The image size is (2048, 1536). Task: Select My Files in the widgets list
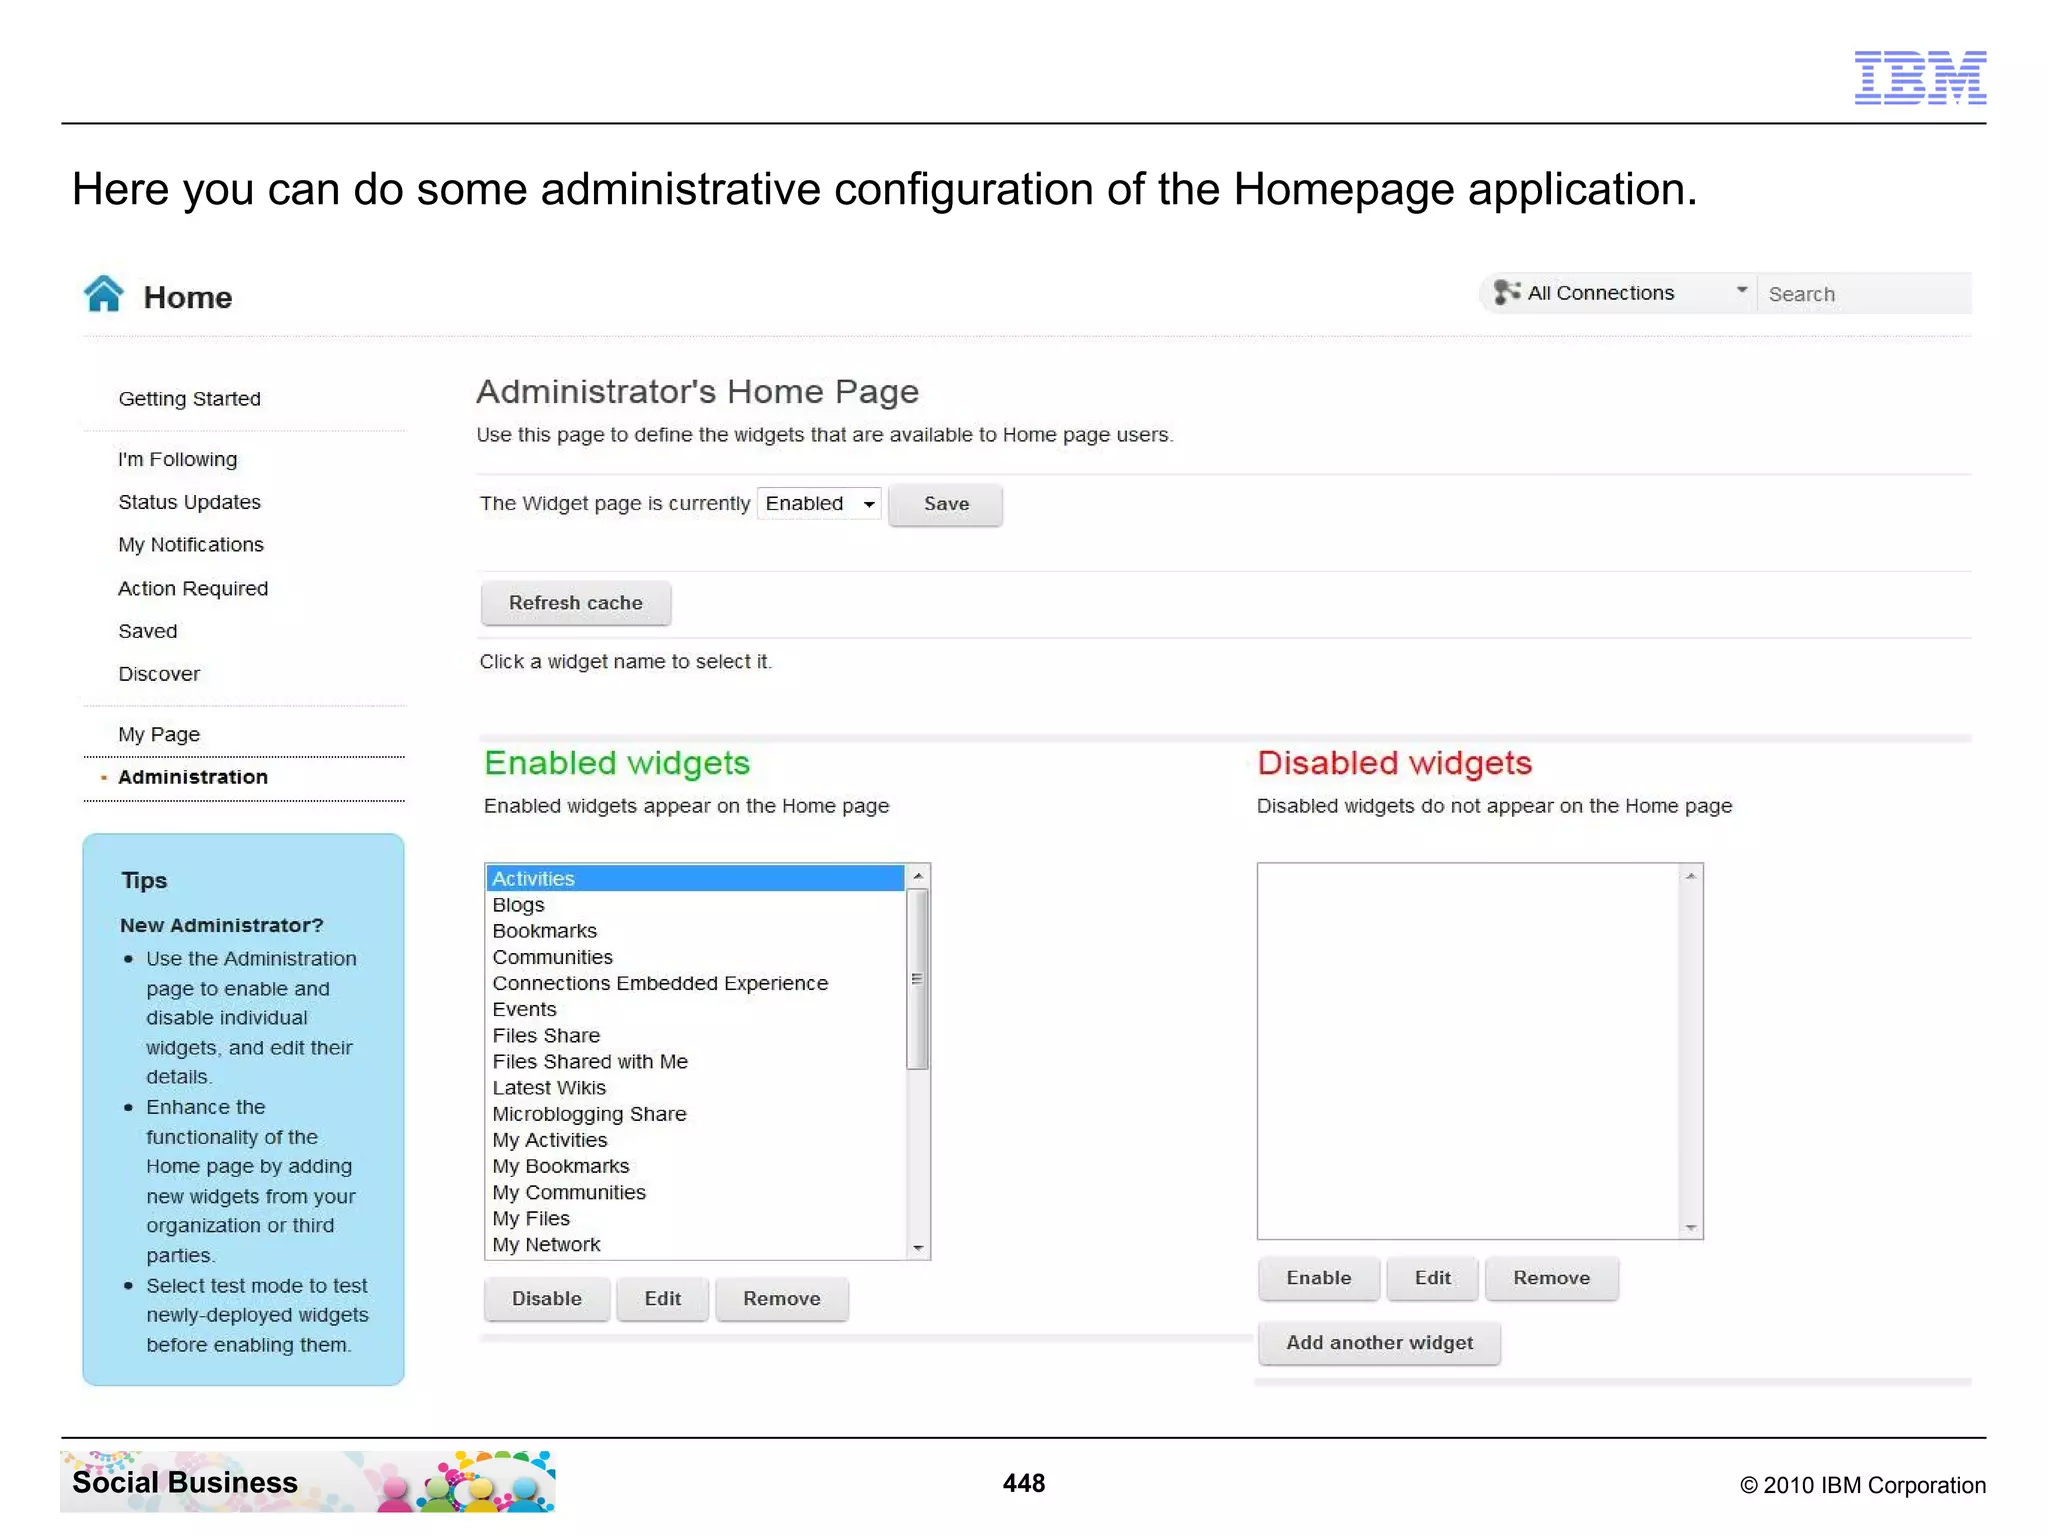pos(695,1219)
